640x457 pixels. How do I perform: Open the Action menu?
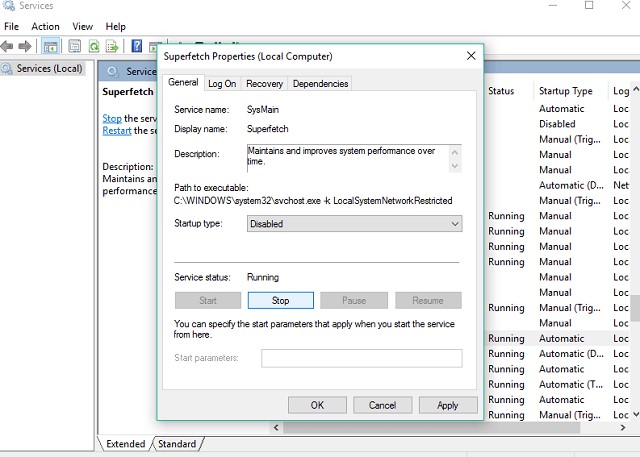(x=45, y=26)
